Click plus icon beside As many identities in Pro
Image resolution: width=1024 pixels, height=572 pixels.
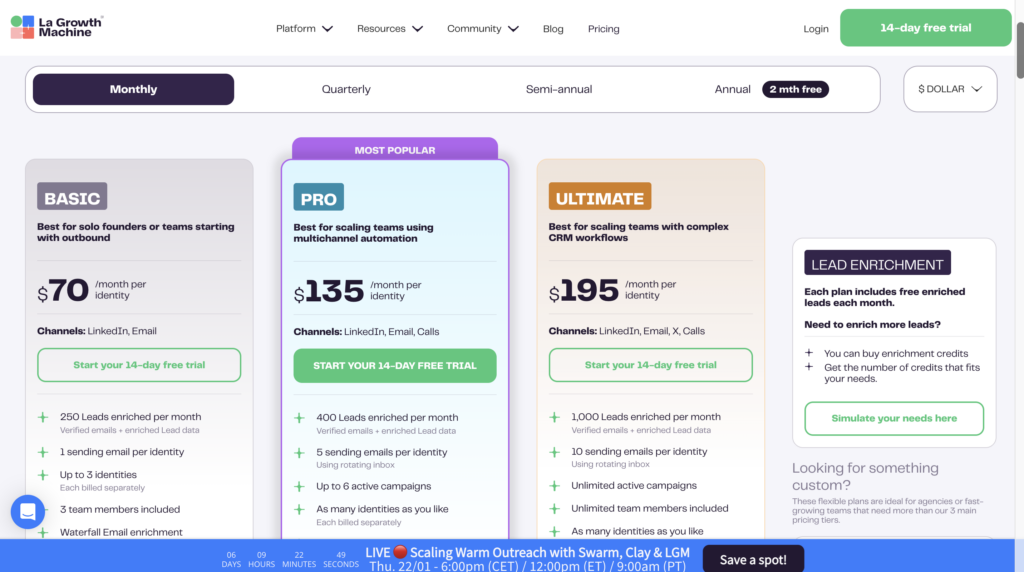tap(299, 509)
